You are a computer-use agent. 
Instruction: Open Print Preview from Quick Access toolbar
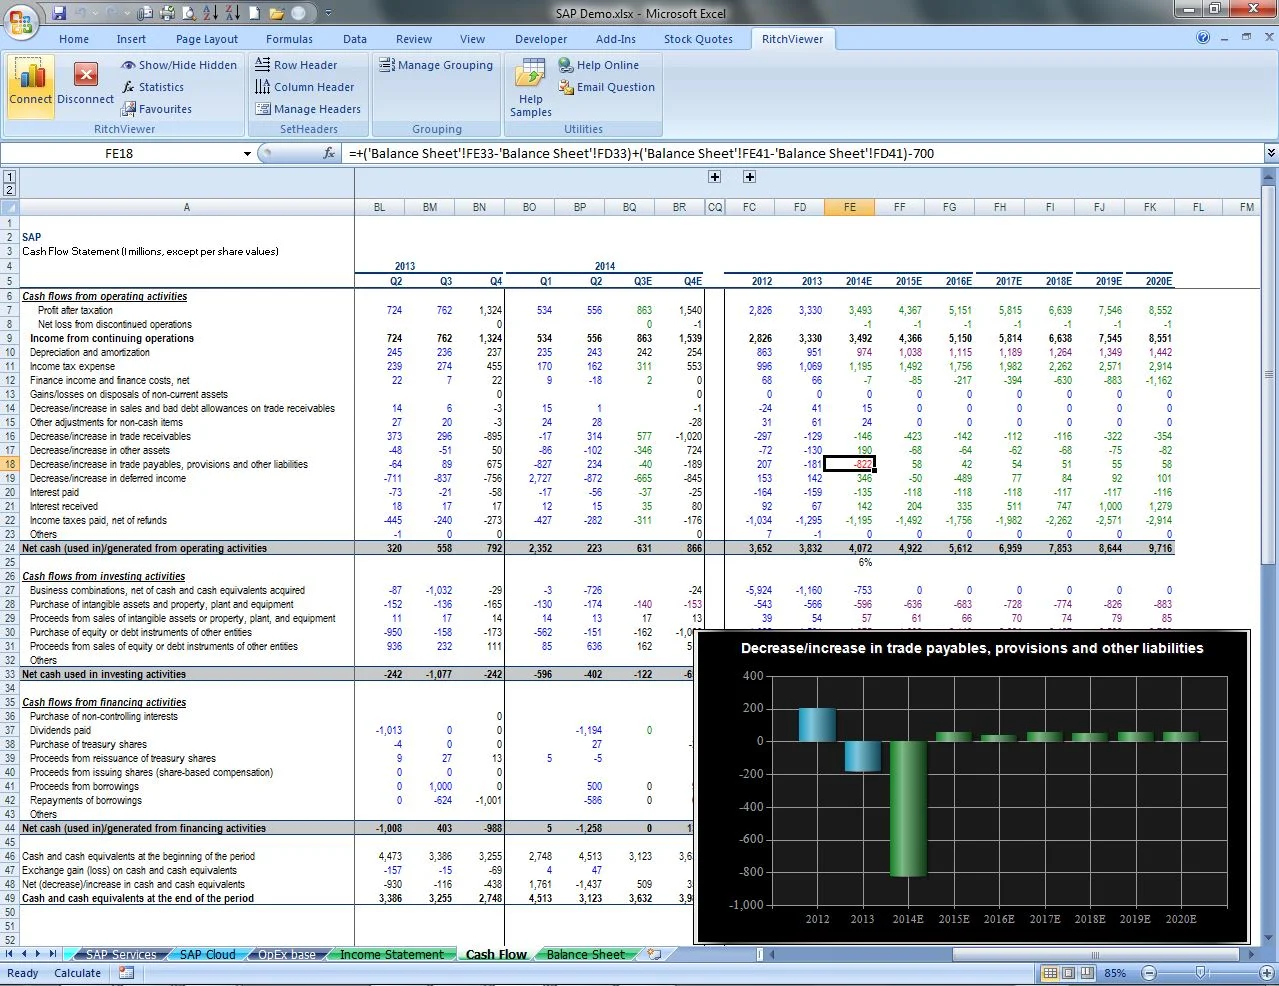pos(188,13)
